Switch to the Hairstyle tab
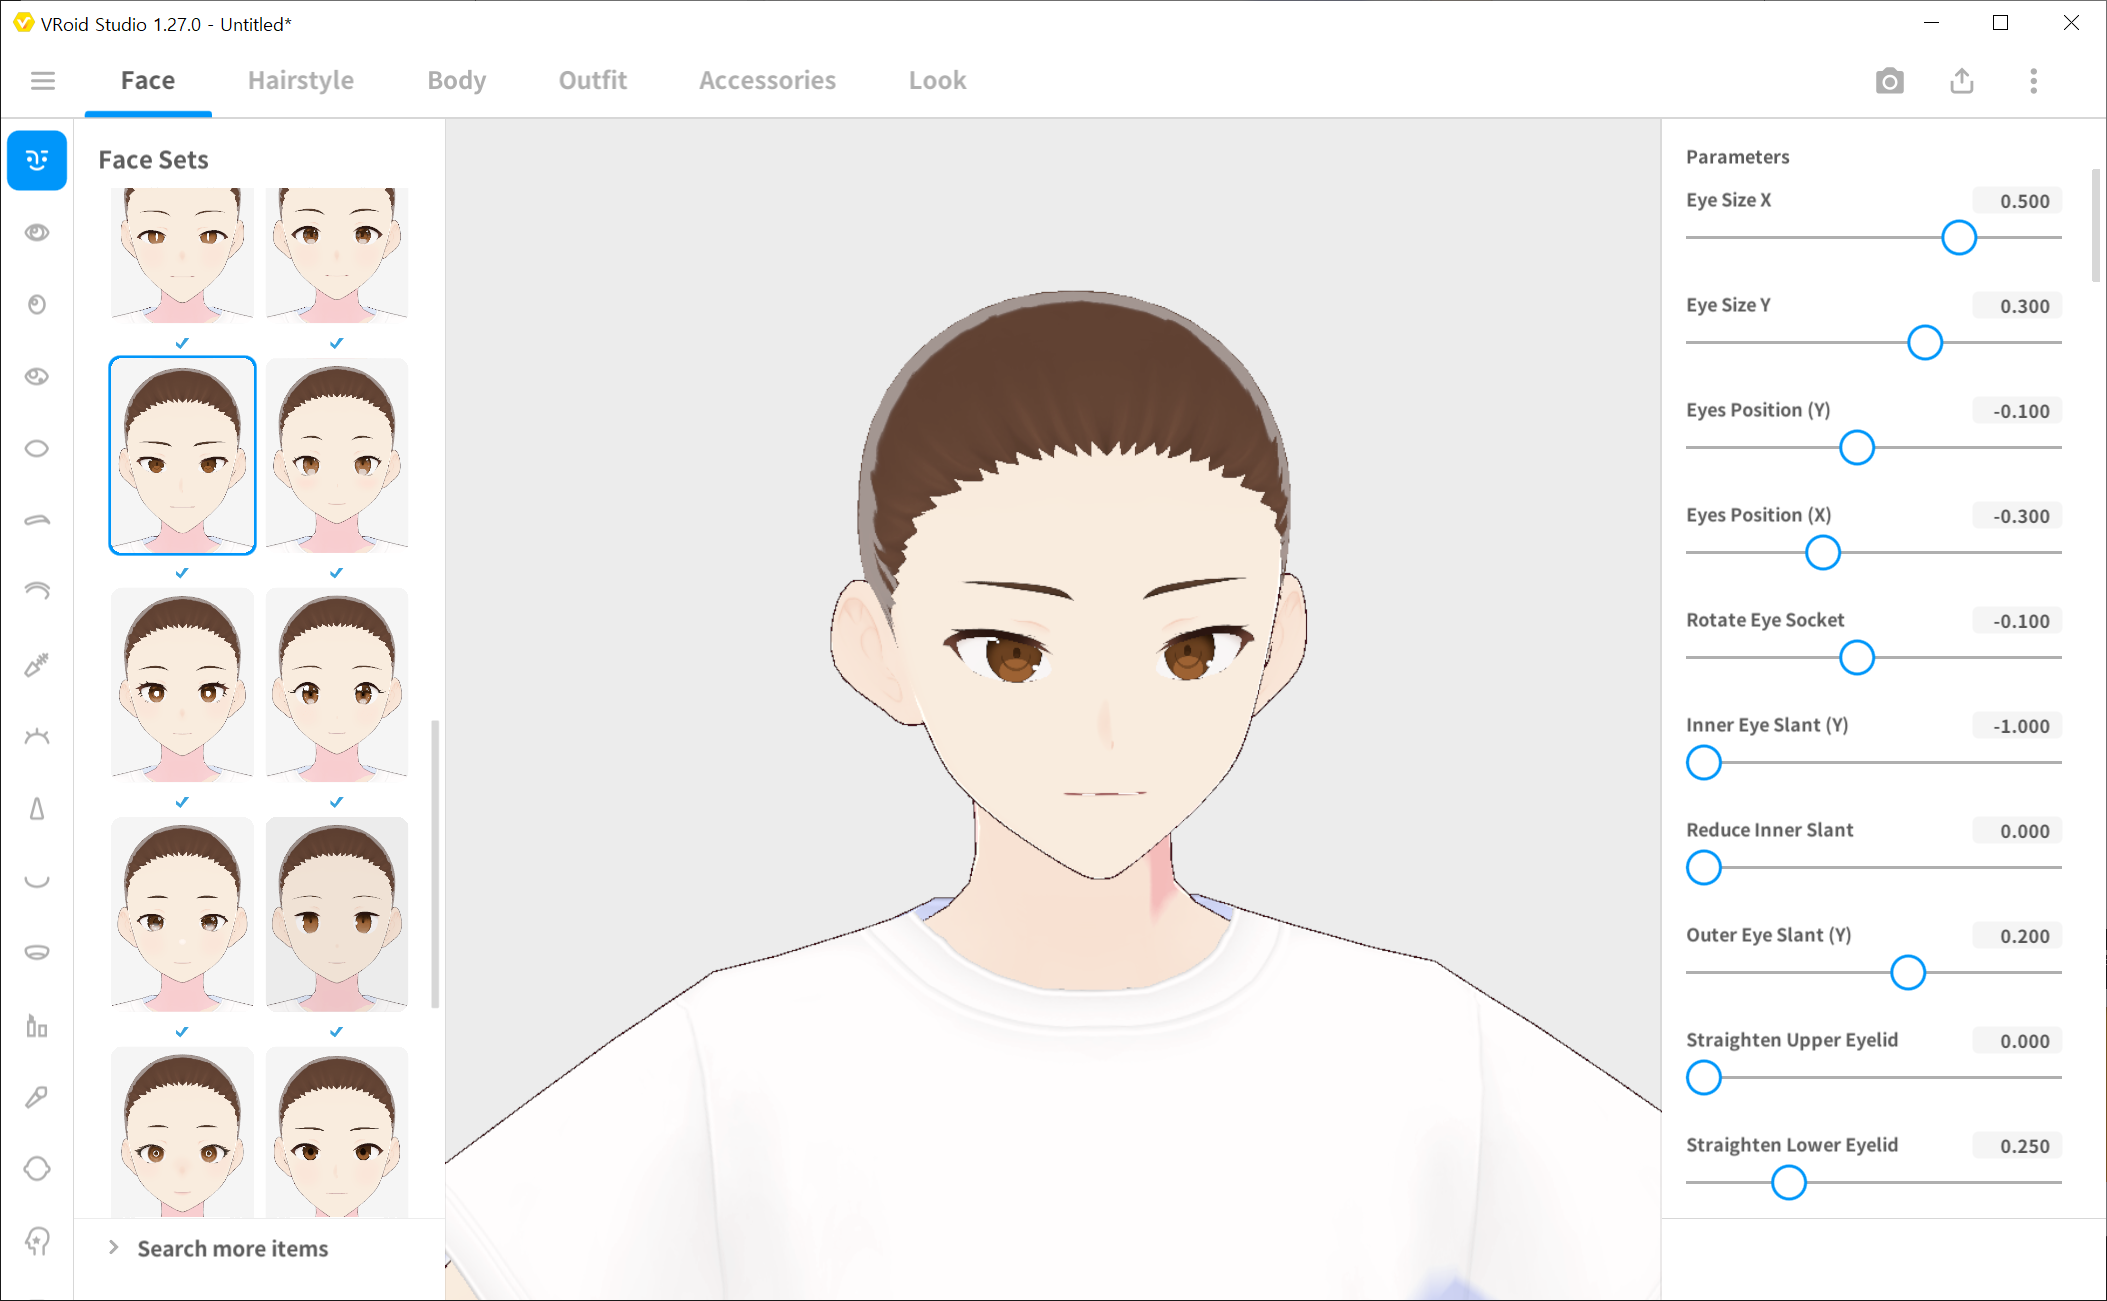This screenshot has width=2107, height=1301. [x=300, y=80]
